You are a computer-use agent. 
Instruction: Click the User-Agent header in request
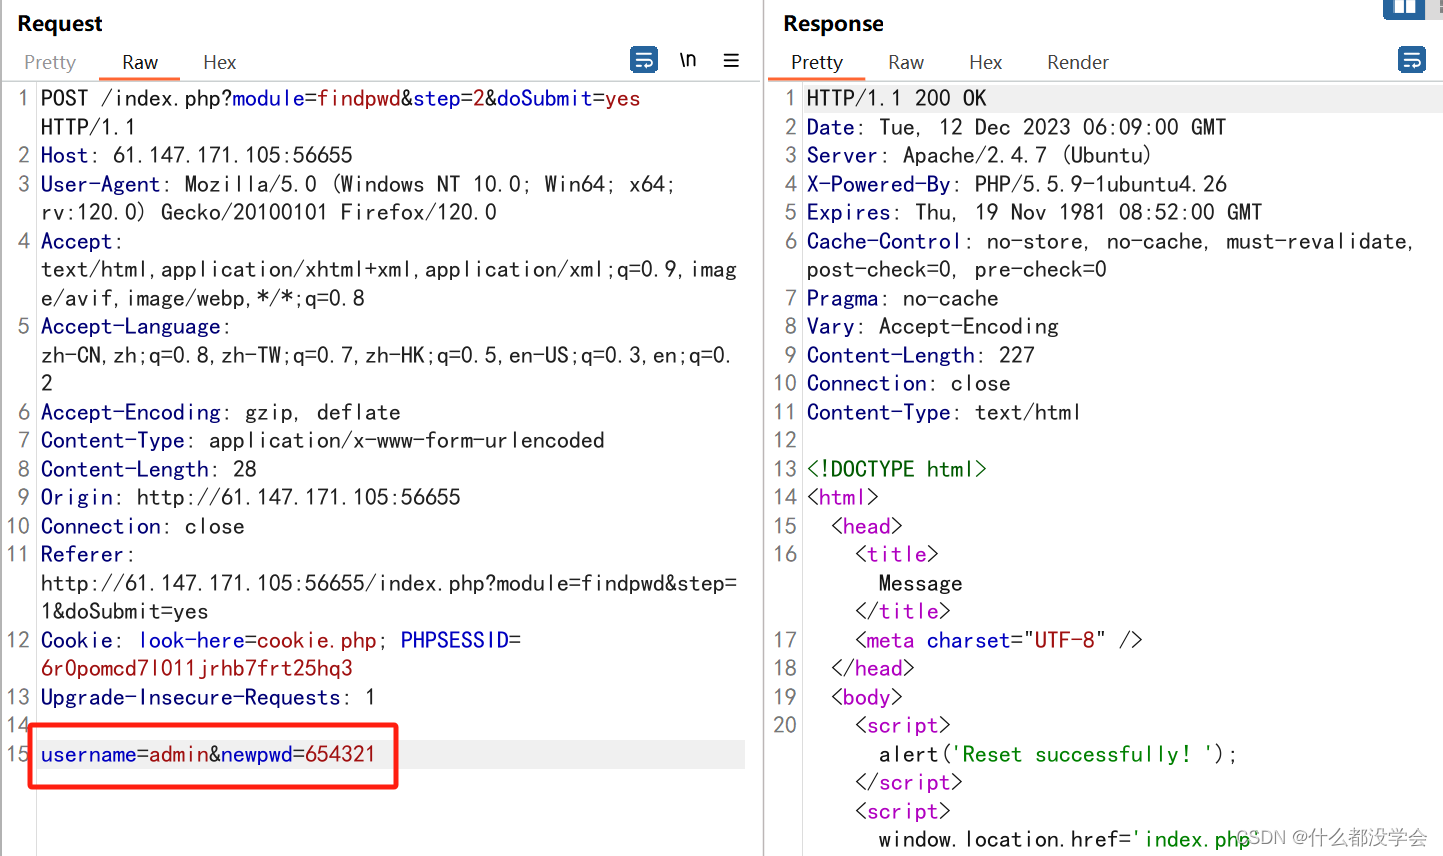click(x=100, y=184)
